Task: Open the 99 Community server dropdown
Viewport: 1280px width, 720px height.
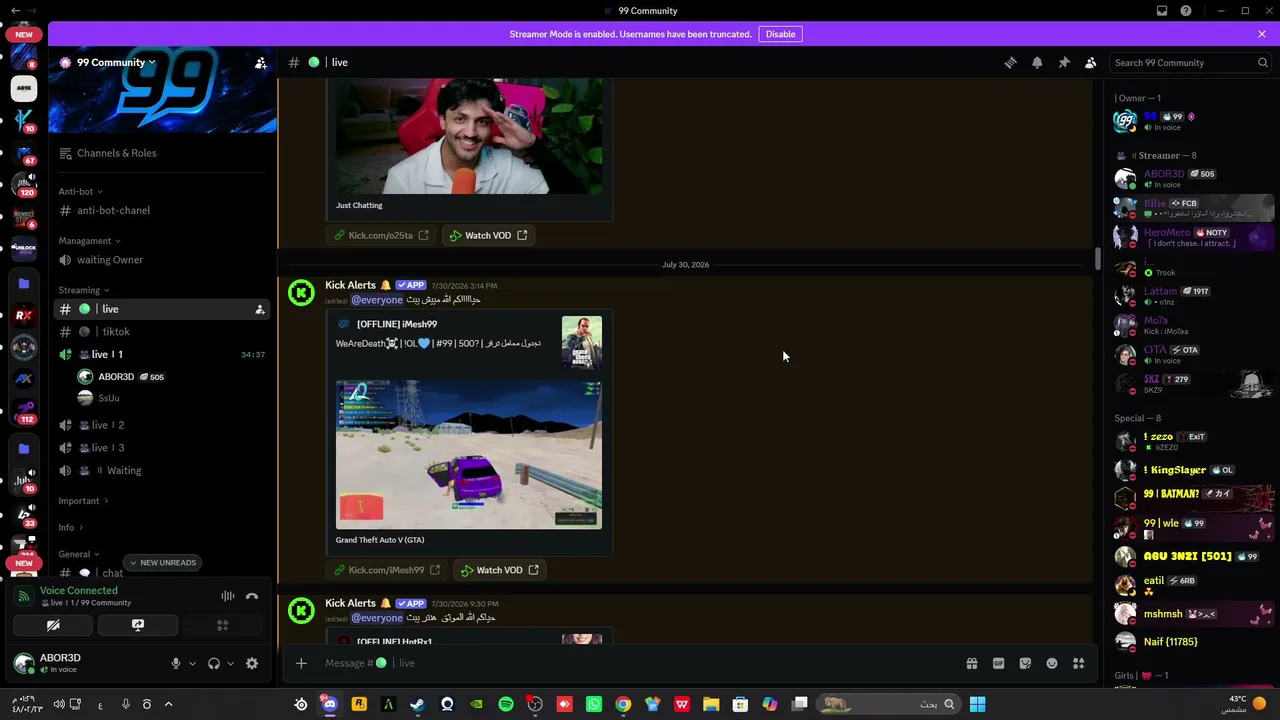Action: pos(115,62)
